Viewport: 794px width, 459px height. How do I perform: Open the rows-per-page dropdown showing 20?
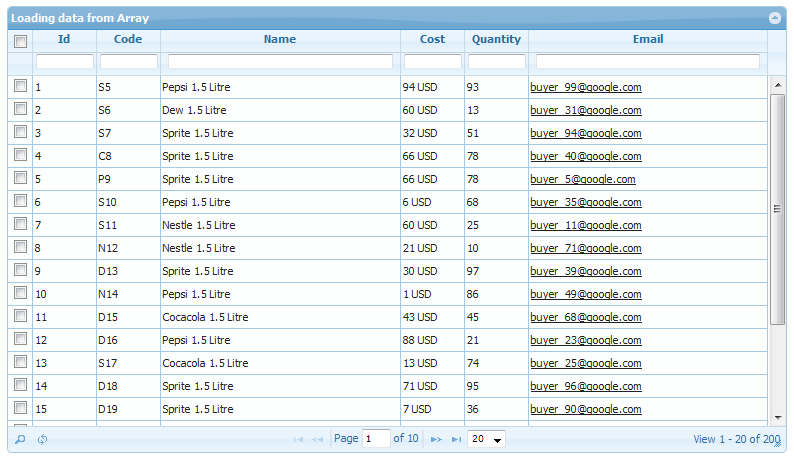pos(486,439)
